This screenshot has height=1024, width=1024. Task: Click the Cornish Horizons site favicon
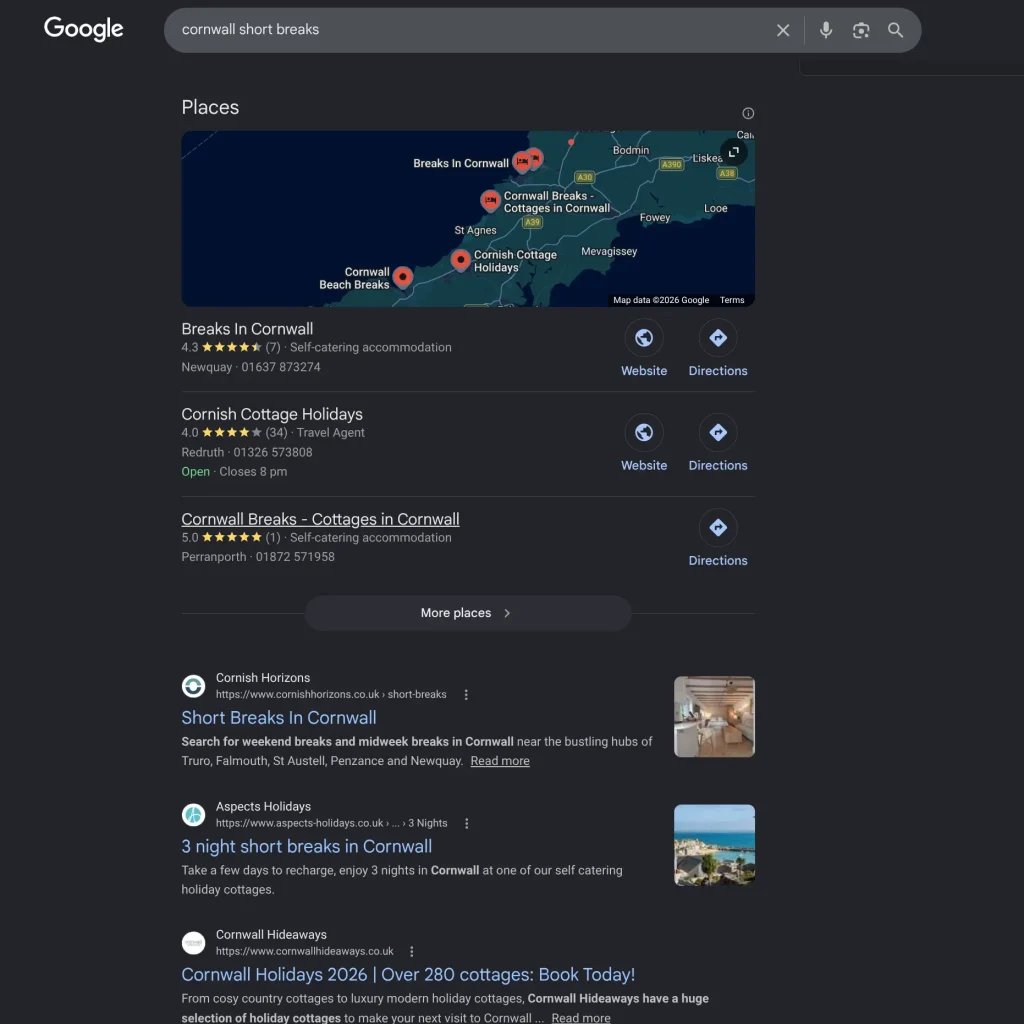pyautogui.click(x=193, y=686)
